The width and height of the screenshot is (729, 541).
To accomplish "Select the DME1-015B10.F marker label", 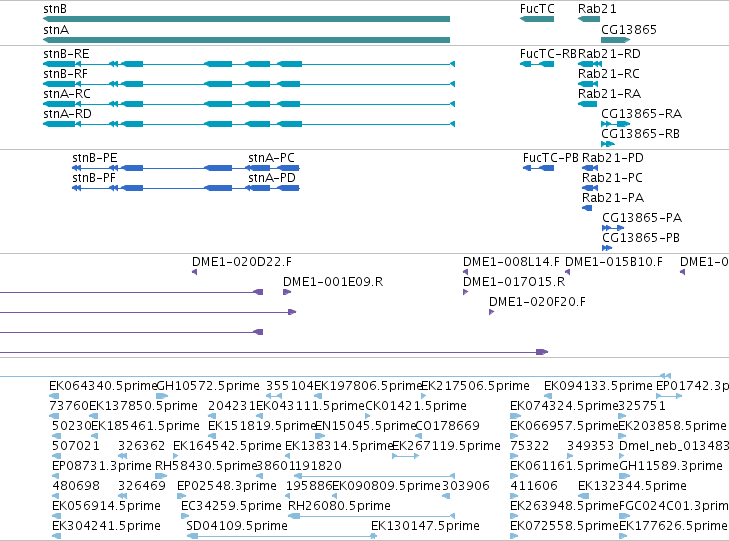I will click(x=614, y=262).
